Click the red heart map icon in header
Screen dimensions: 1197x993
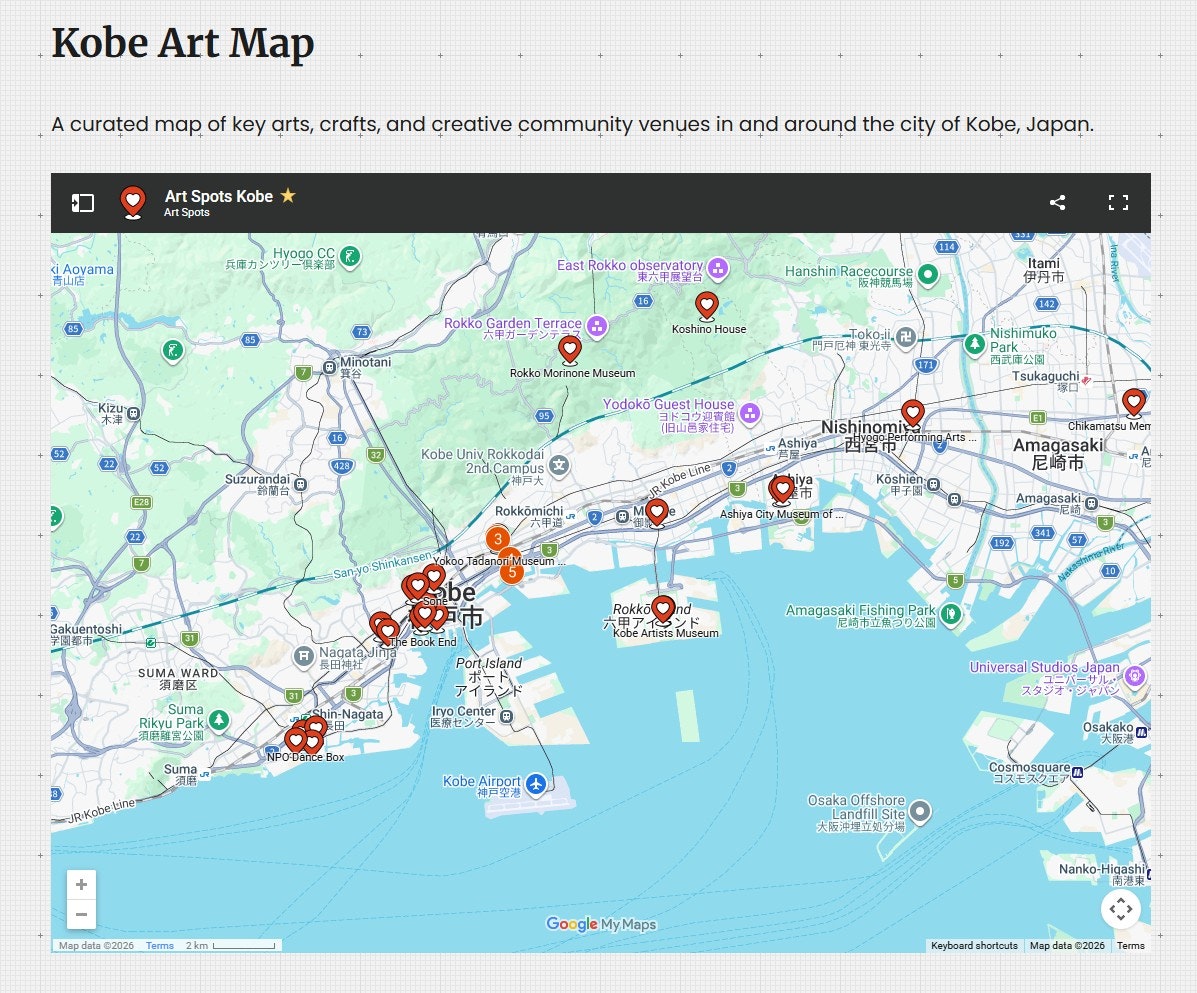point(133,202)
